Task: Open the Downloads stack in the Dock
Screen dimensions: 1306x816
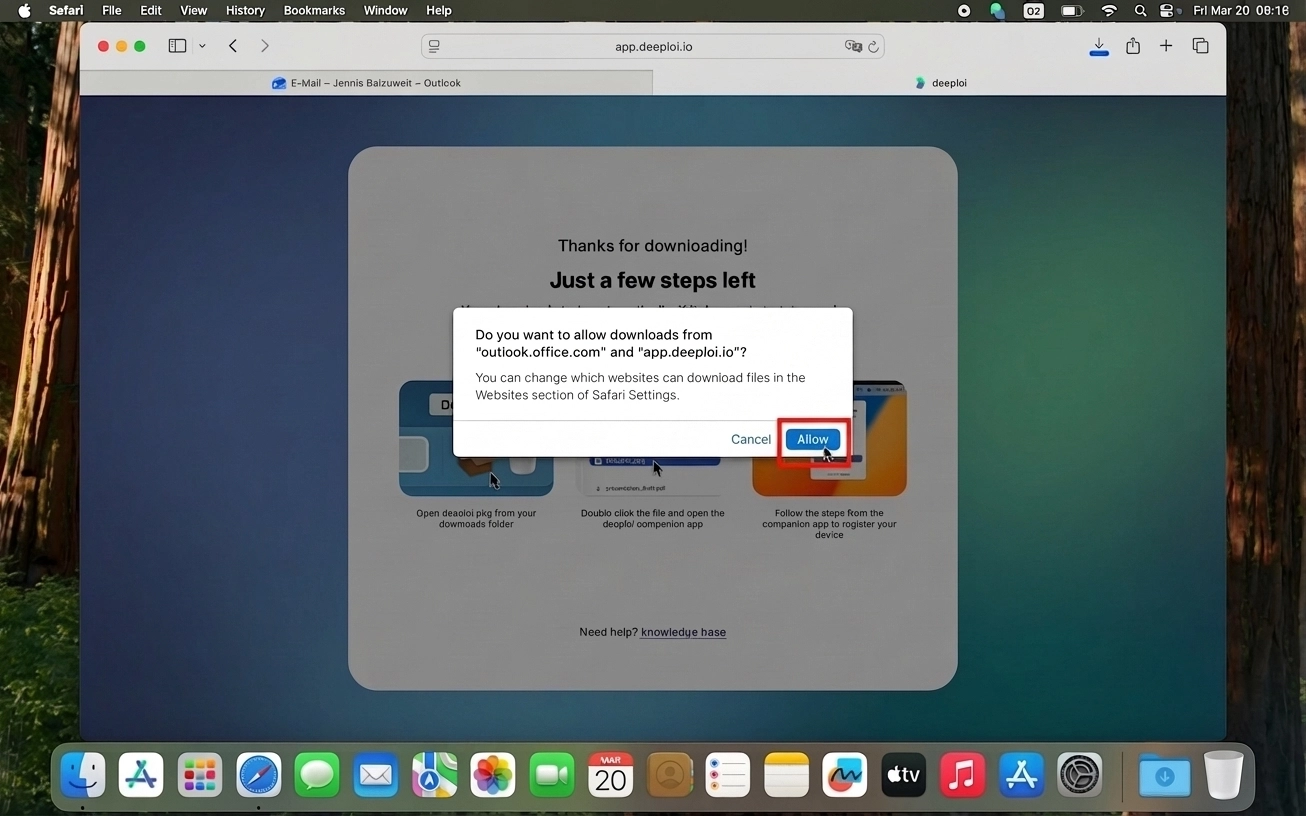Action: coord(1164,775)
